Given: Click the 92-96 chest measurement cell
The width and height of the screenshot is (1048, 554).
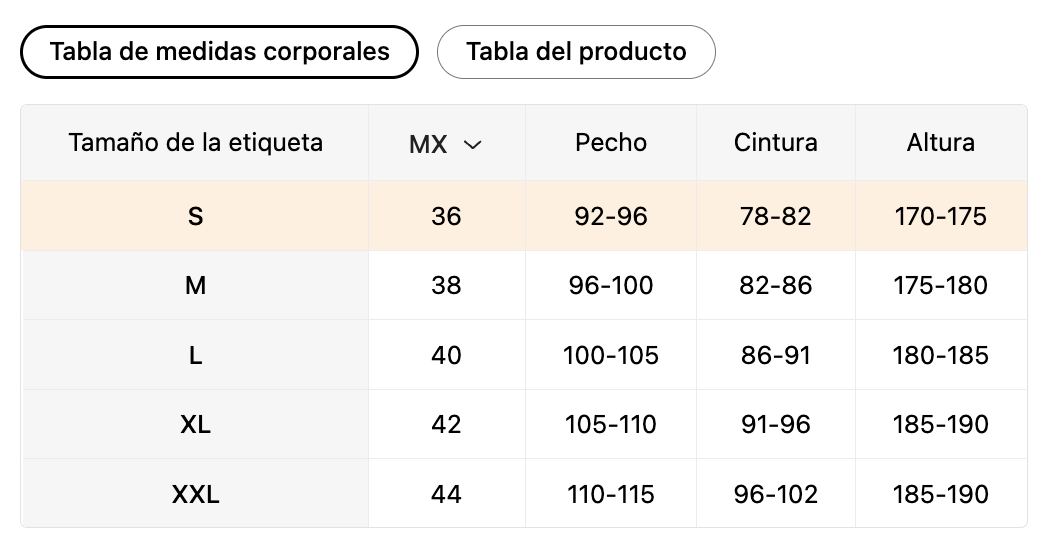Looking at the screenshot, I should pyautogui.click(x=611, y=217).
